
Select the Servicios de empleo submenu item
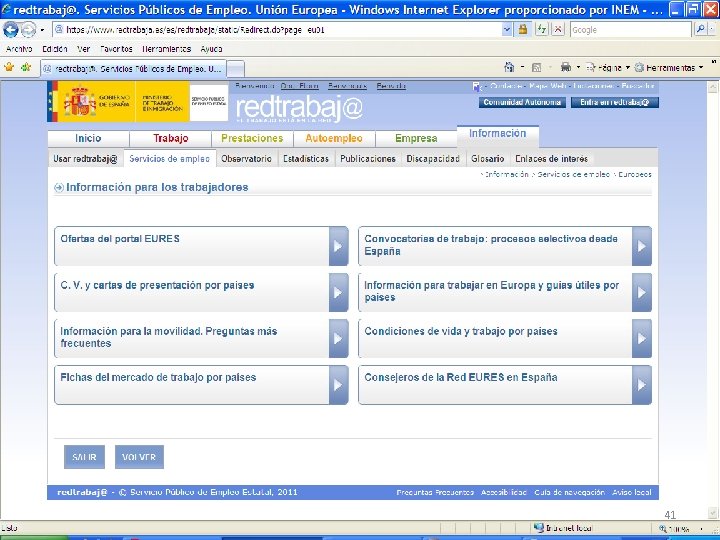[169, 159]
